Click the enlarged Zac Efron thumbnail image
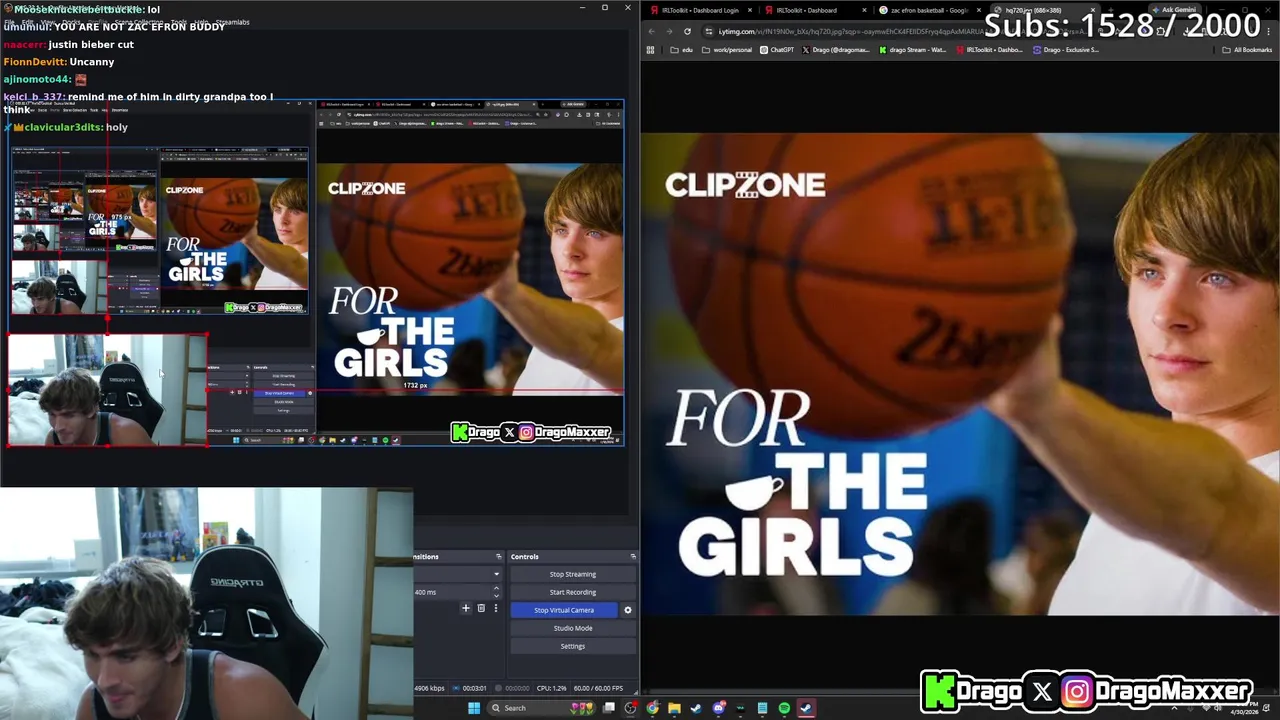The width and height of the screenshot is (1280, 720). (960, 373)
